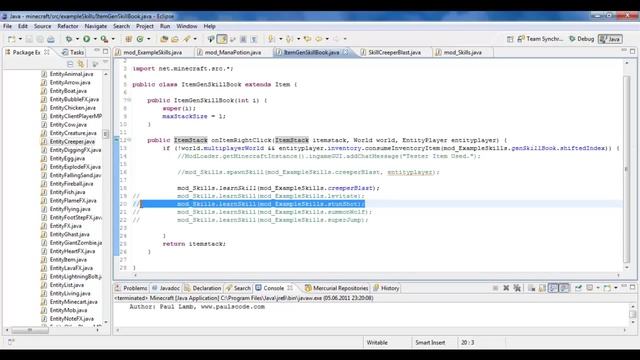Switch to mod_ManaPotion.java editor tab
The image size is (640, 360).
tap(233, 52)
